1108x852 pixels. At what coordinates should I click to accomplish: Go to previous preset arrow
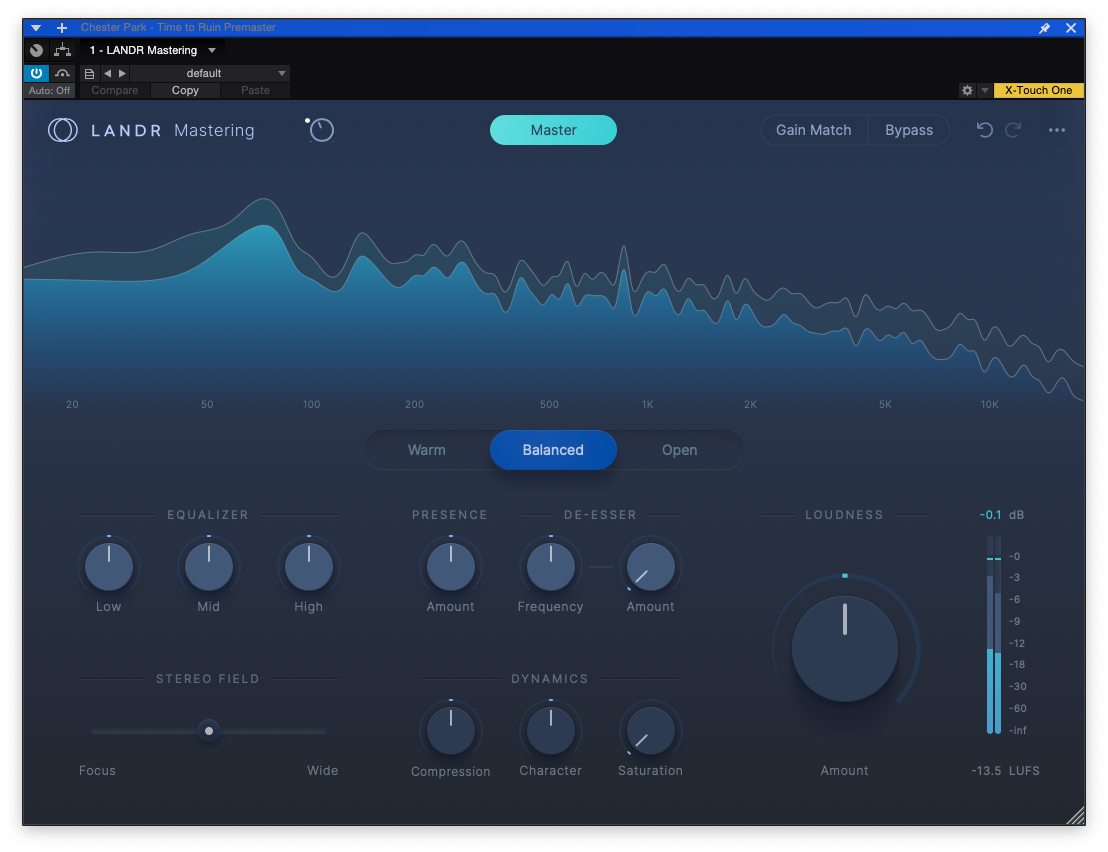pyautogui.click(x=107, y=73)
